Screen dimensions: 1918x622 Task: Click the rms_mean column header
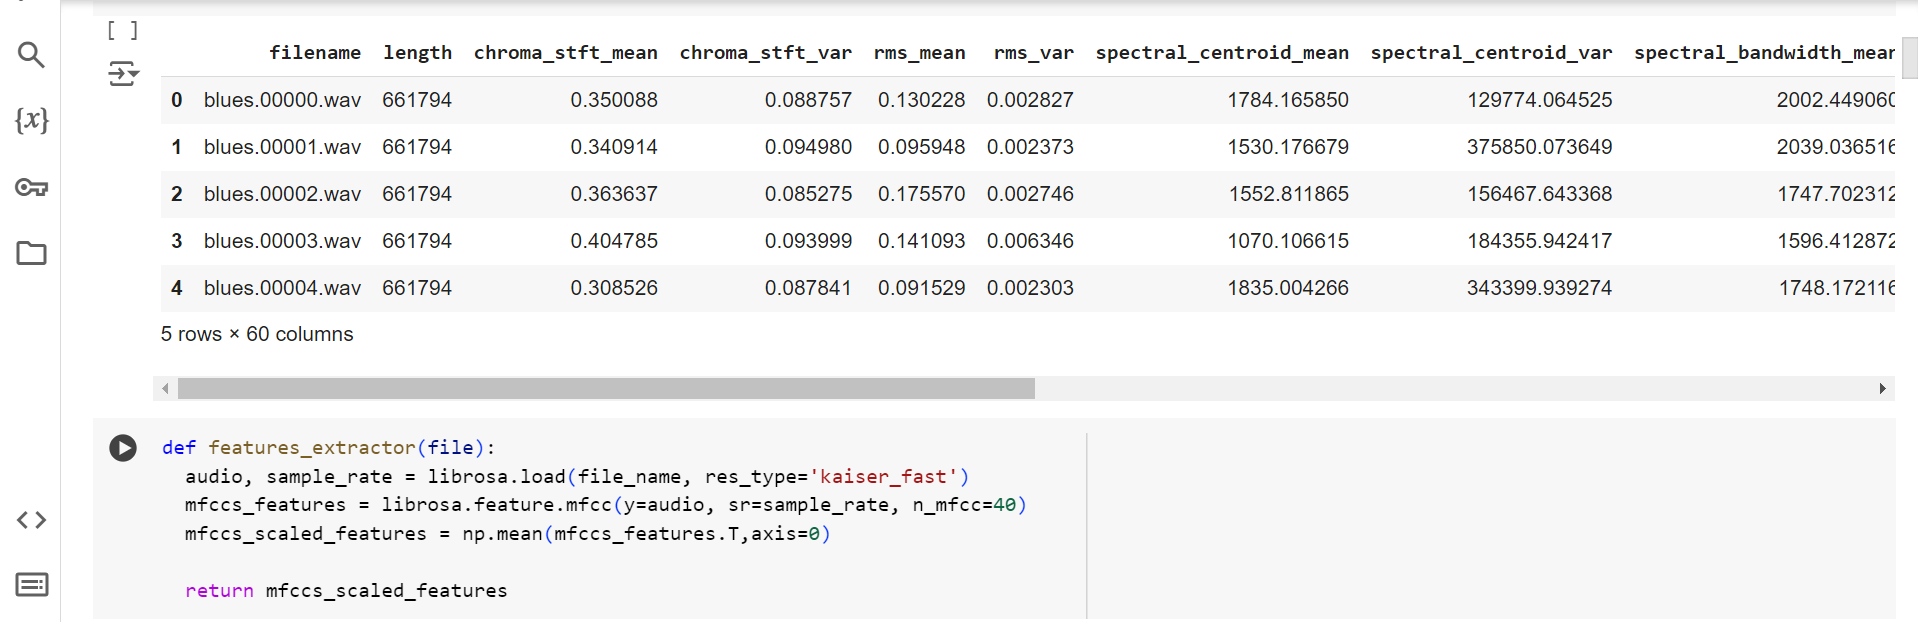919,53
